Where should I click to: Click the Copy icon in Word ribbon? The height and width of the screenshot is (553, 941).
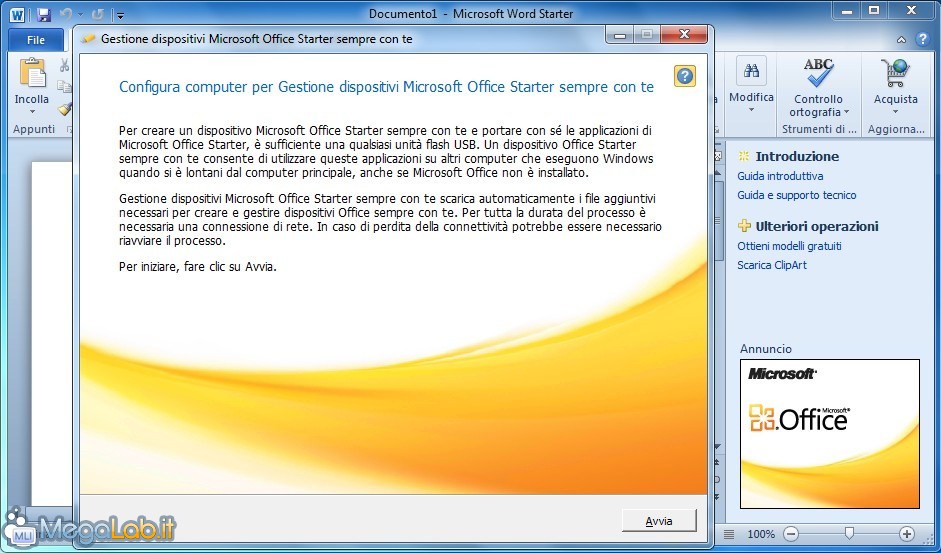[64, 86]
